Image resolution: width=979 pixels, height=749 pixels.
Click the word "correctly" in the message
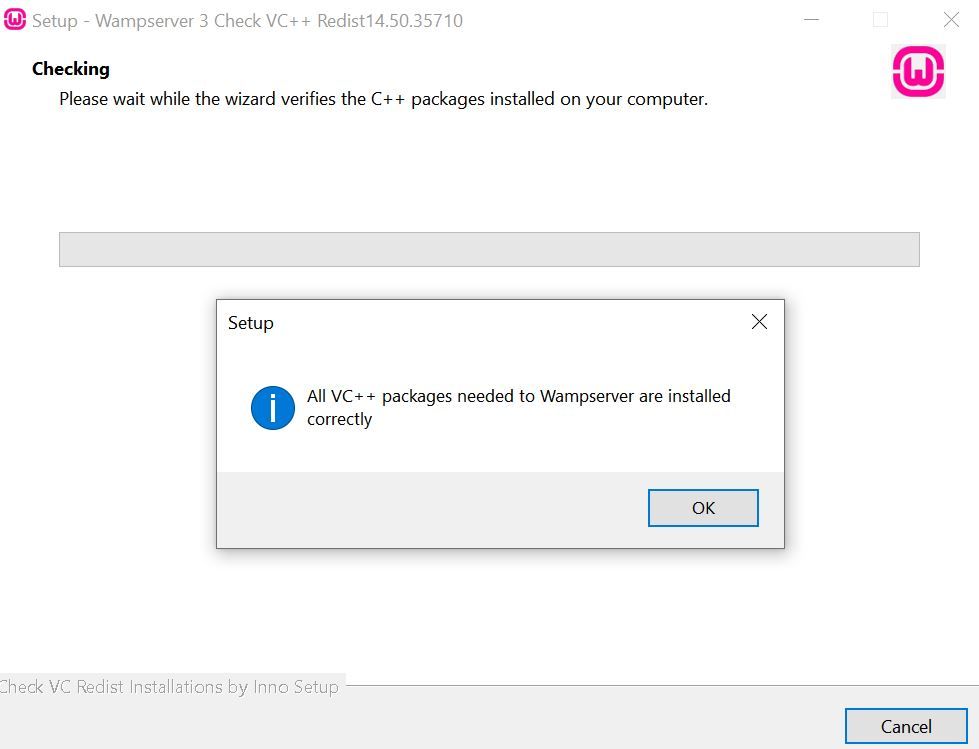click(339, 419)
